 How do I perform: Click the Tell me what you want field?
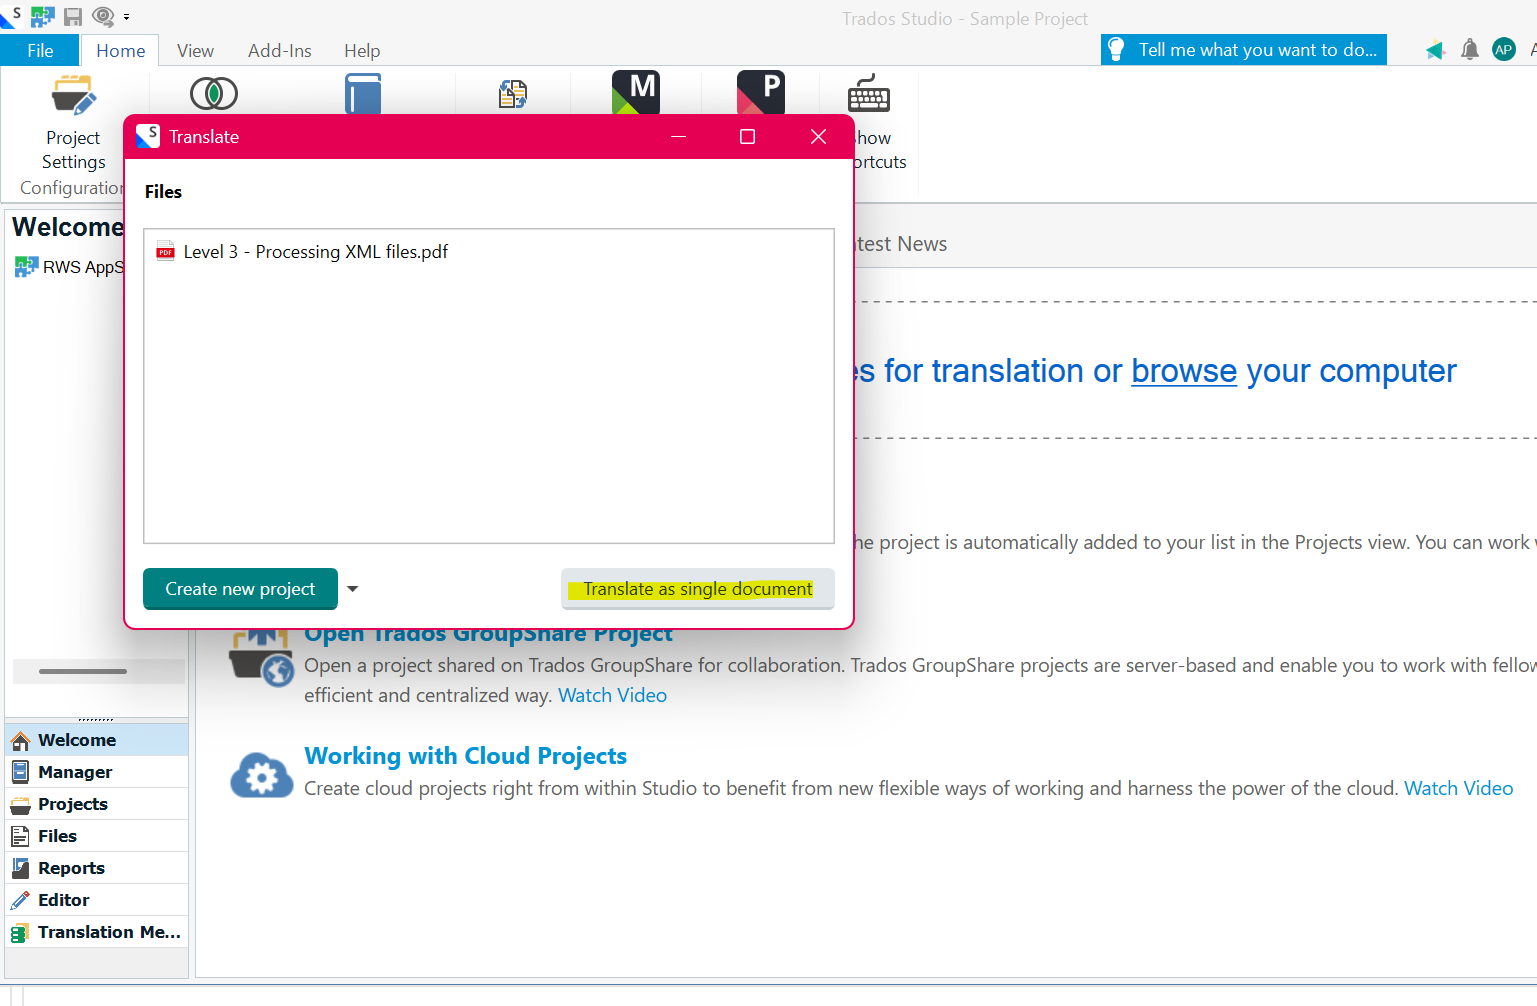click(1256, 50)
